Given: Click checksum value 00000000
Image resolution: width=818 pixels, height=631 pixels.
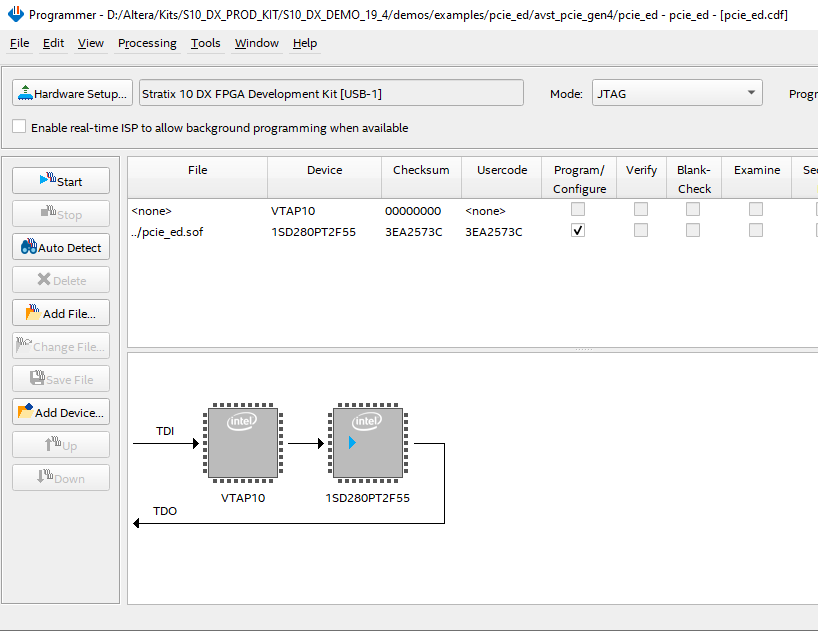Looking at the screenshot, I should 413,211.
